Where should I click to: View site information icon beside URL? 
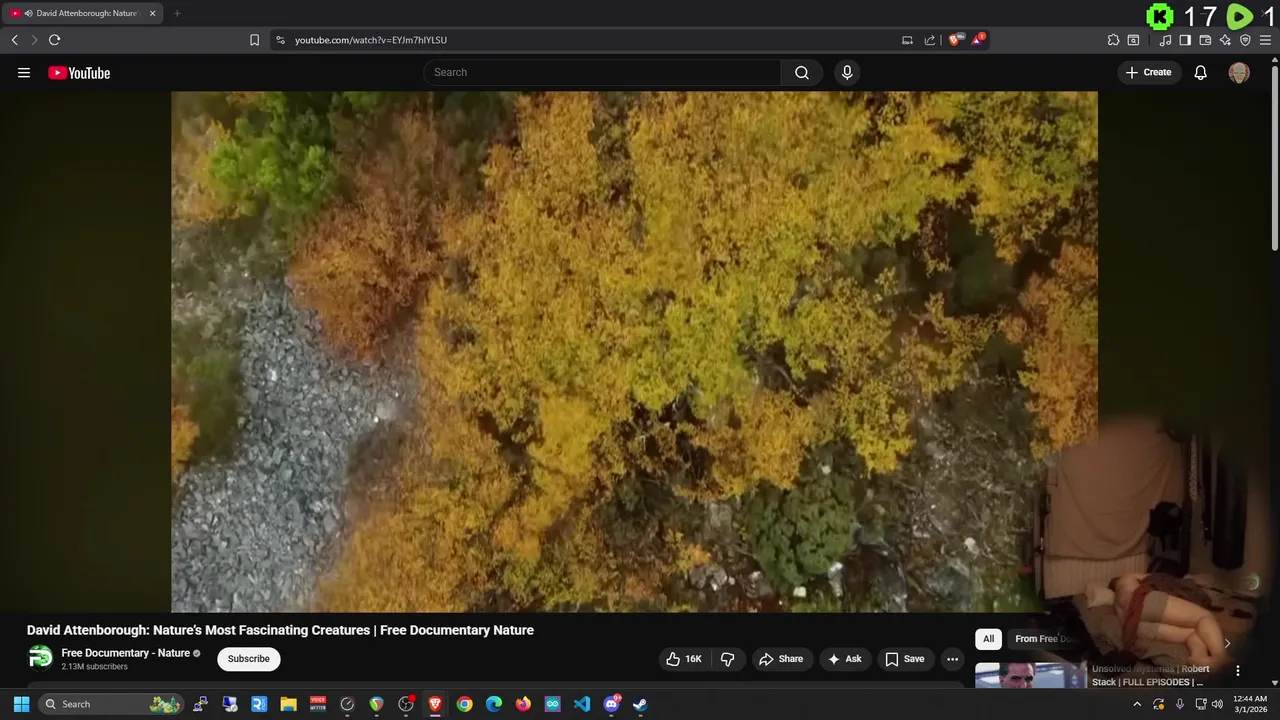pos(280,40)
